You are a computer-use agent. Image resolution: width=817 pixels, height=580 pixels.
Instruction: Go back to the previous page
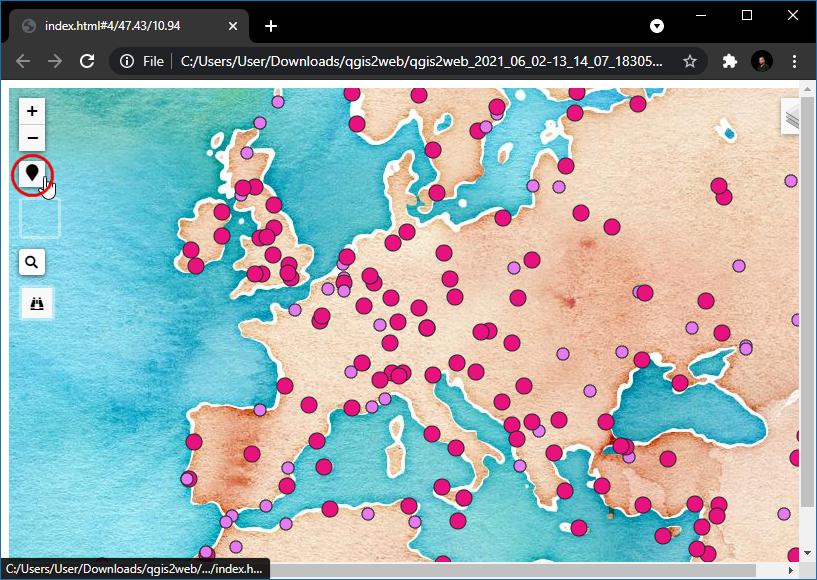pos(23,61)
